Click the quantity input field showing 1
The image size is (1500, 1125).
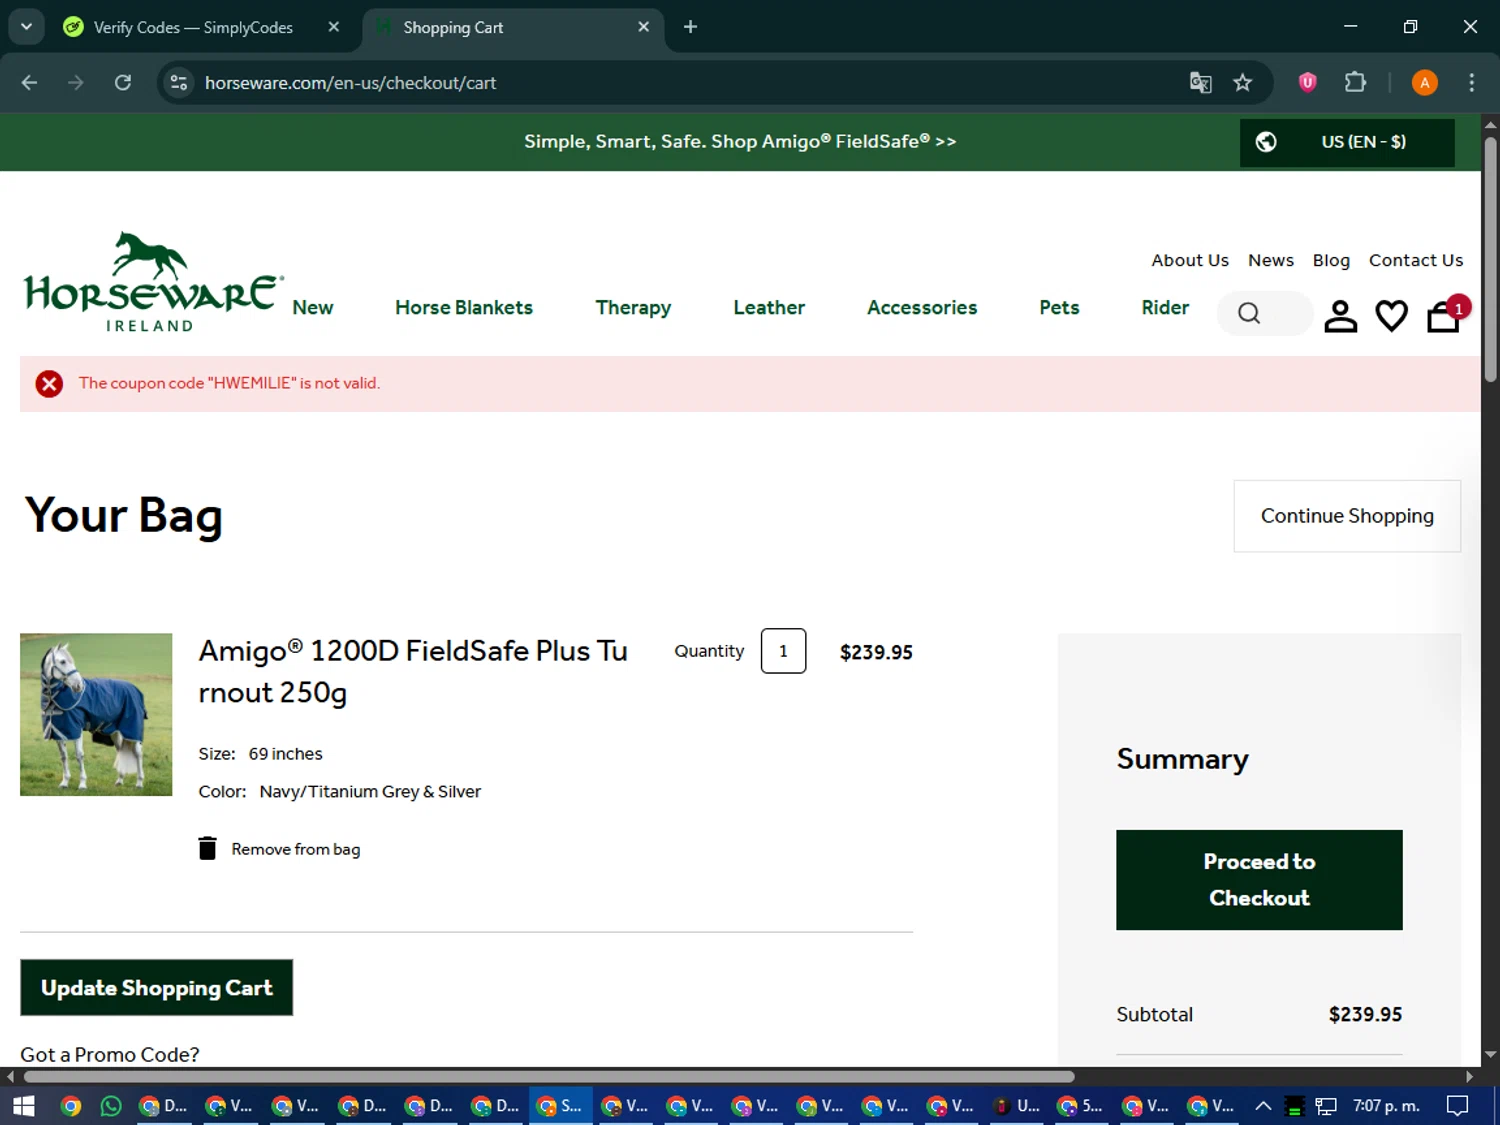tap(783, 651)
